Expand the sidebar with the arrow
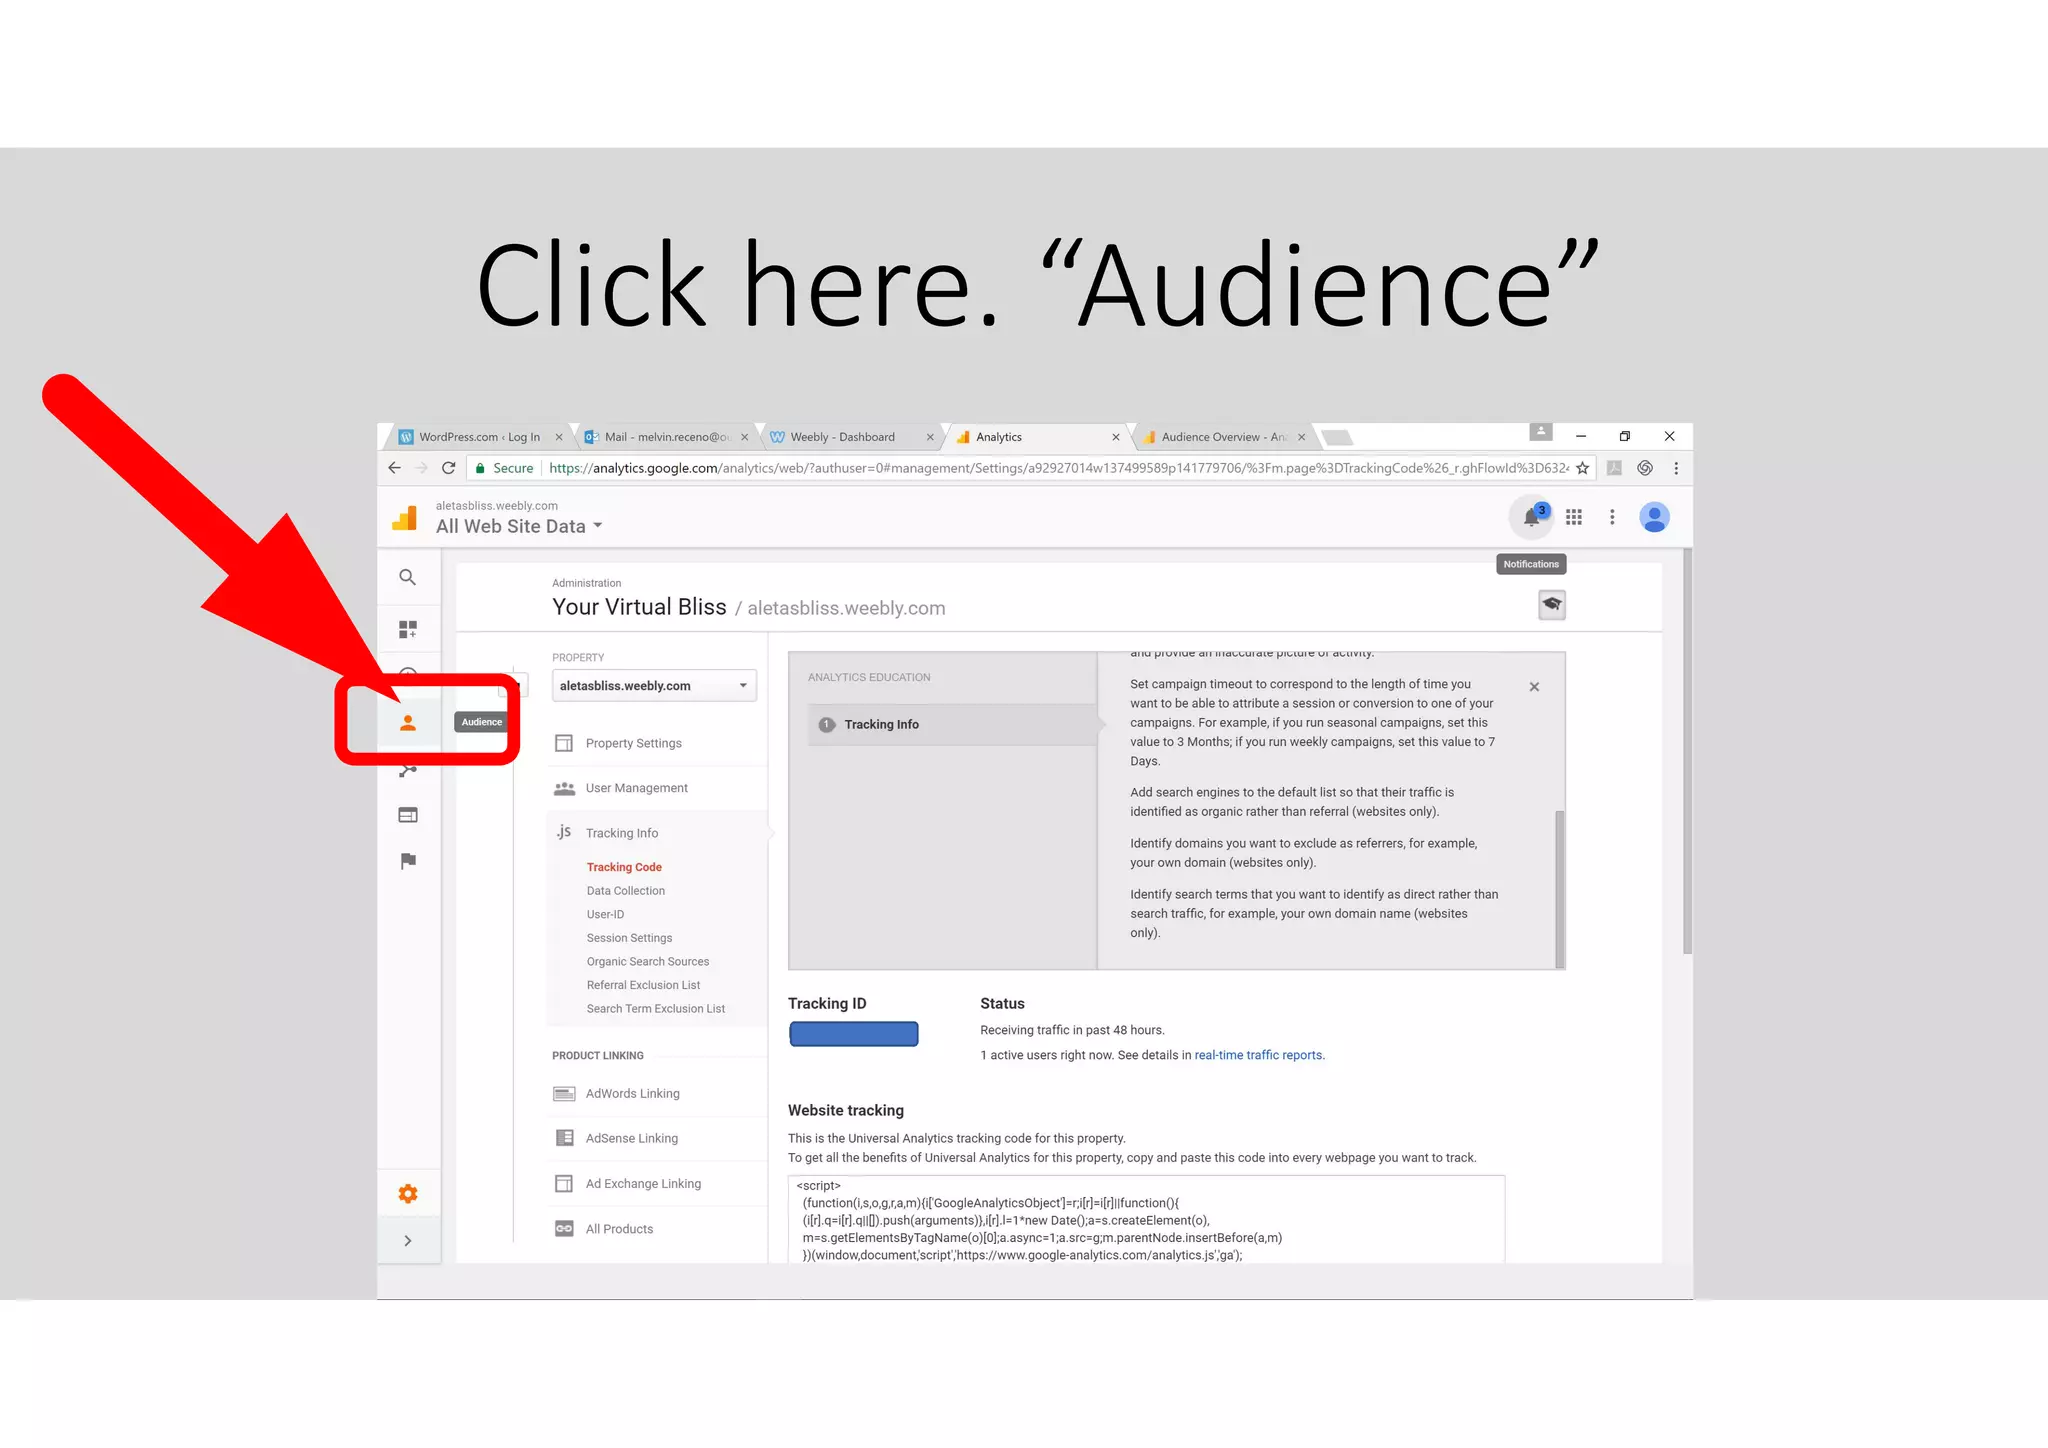Screen dimensions: 2048x1448 407,1241
